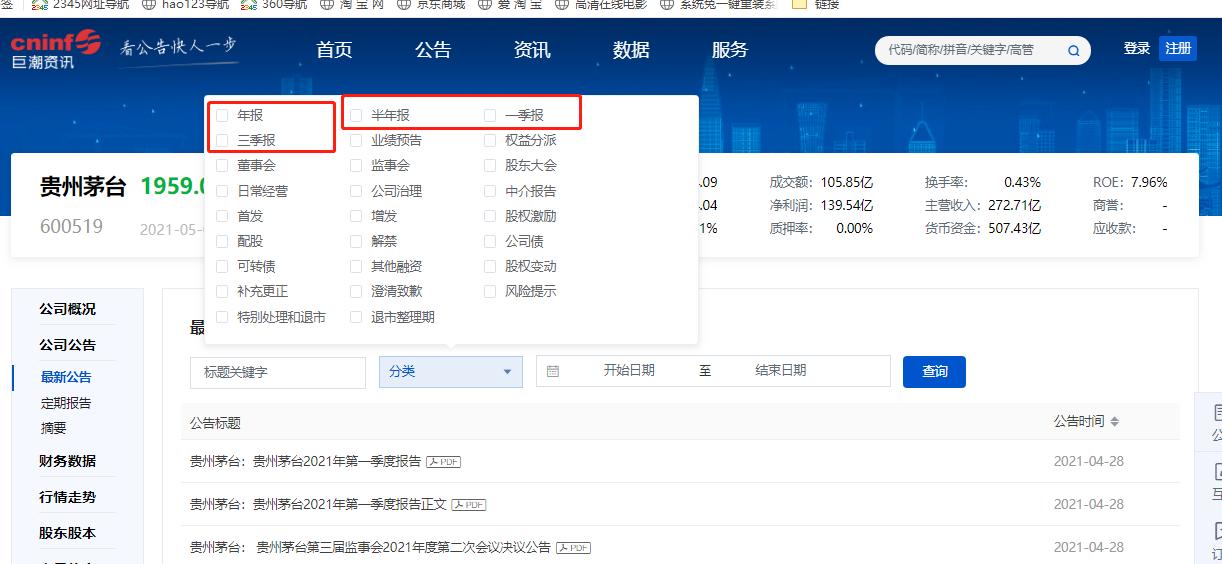
Task: Click the cninfo logo
Action: click(56, 50)
